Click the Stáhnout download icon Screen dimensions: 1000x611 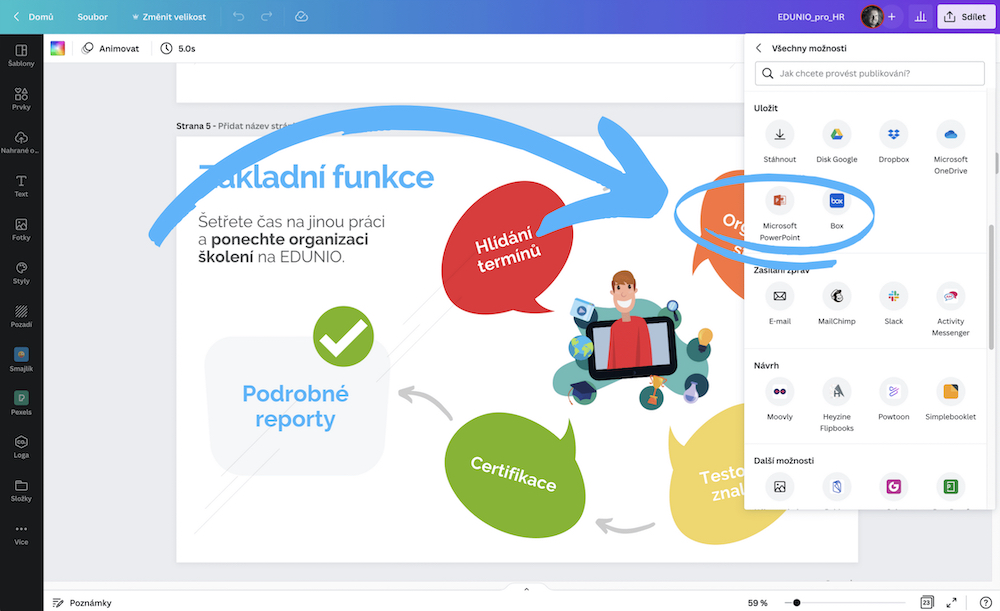pos(779,134)
